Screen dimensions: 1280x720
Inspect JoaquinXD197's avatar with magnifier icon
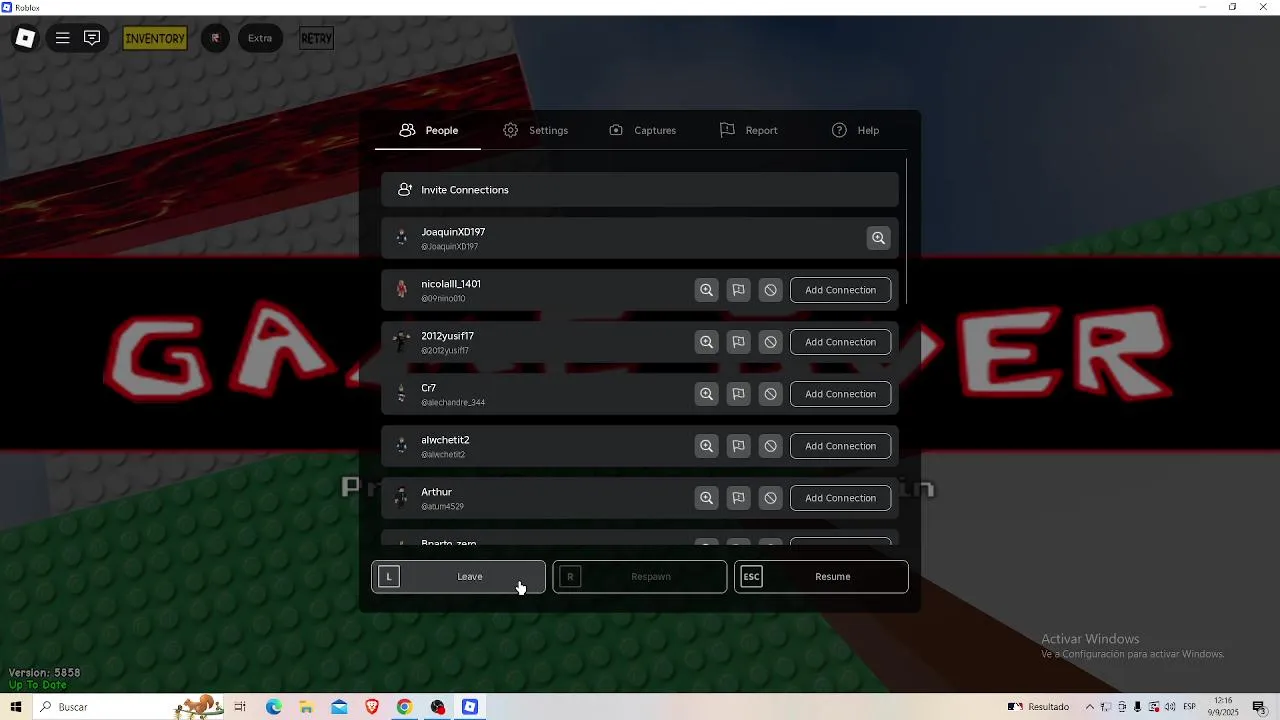point(878,238)
